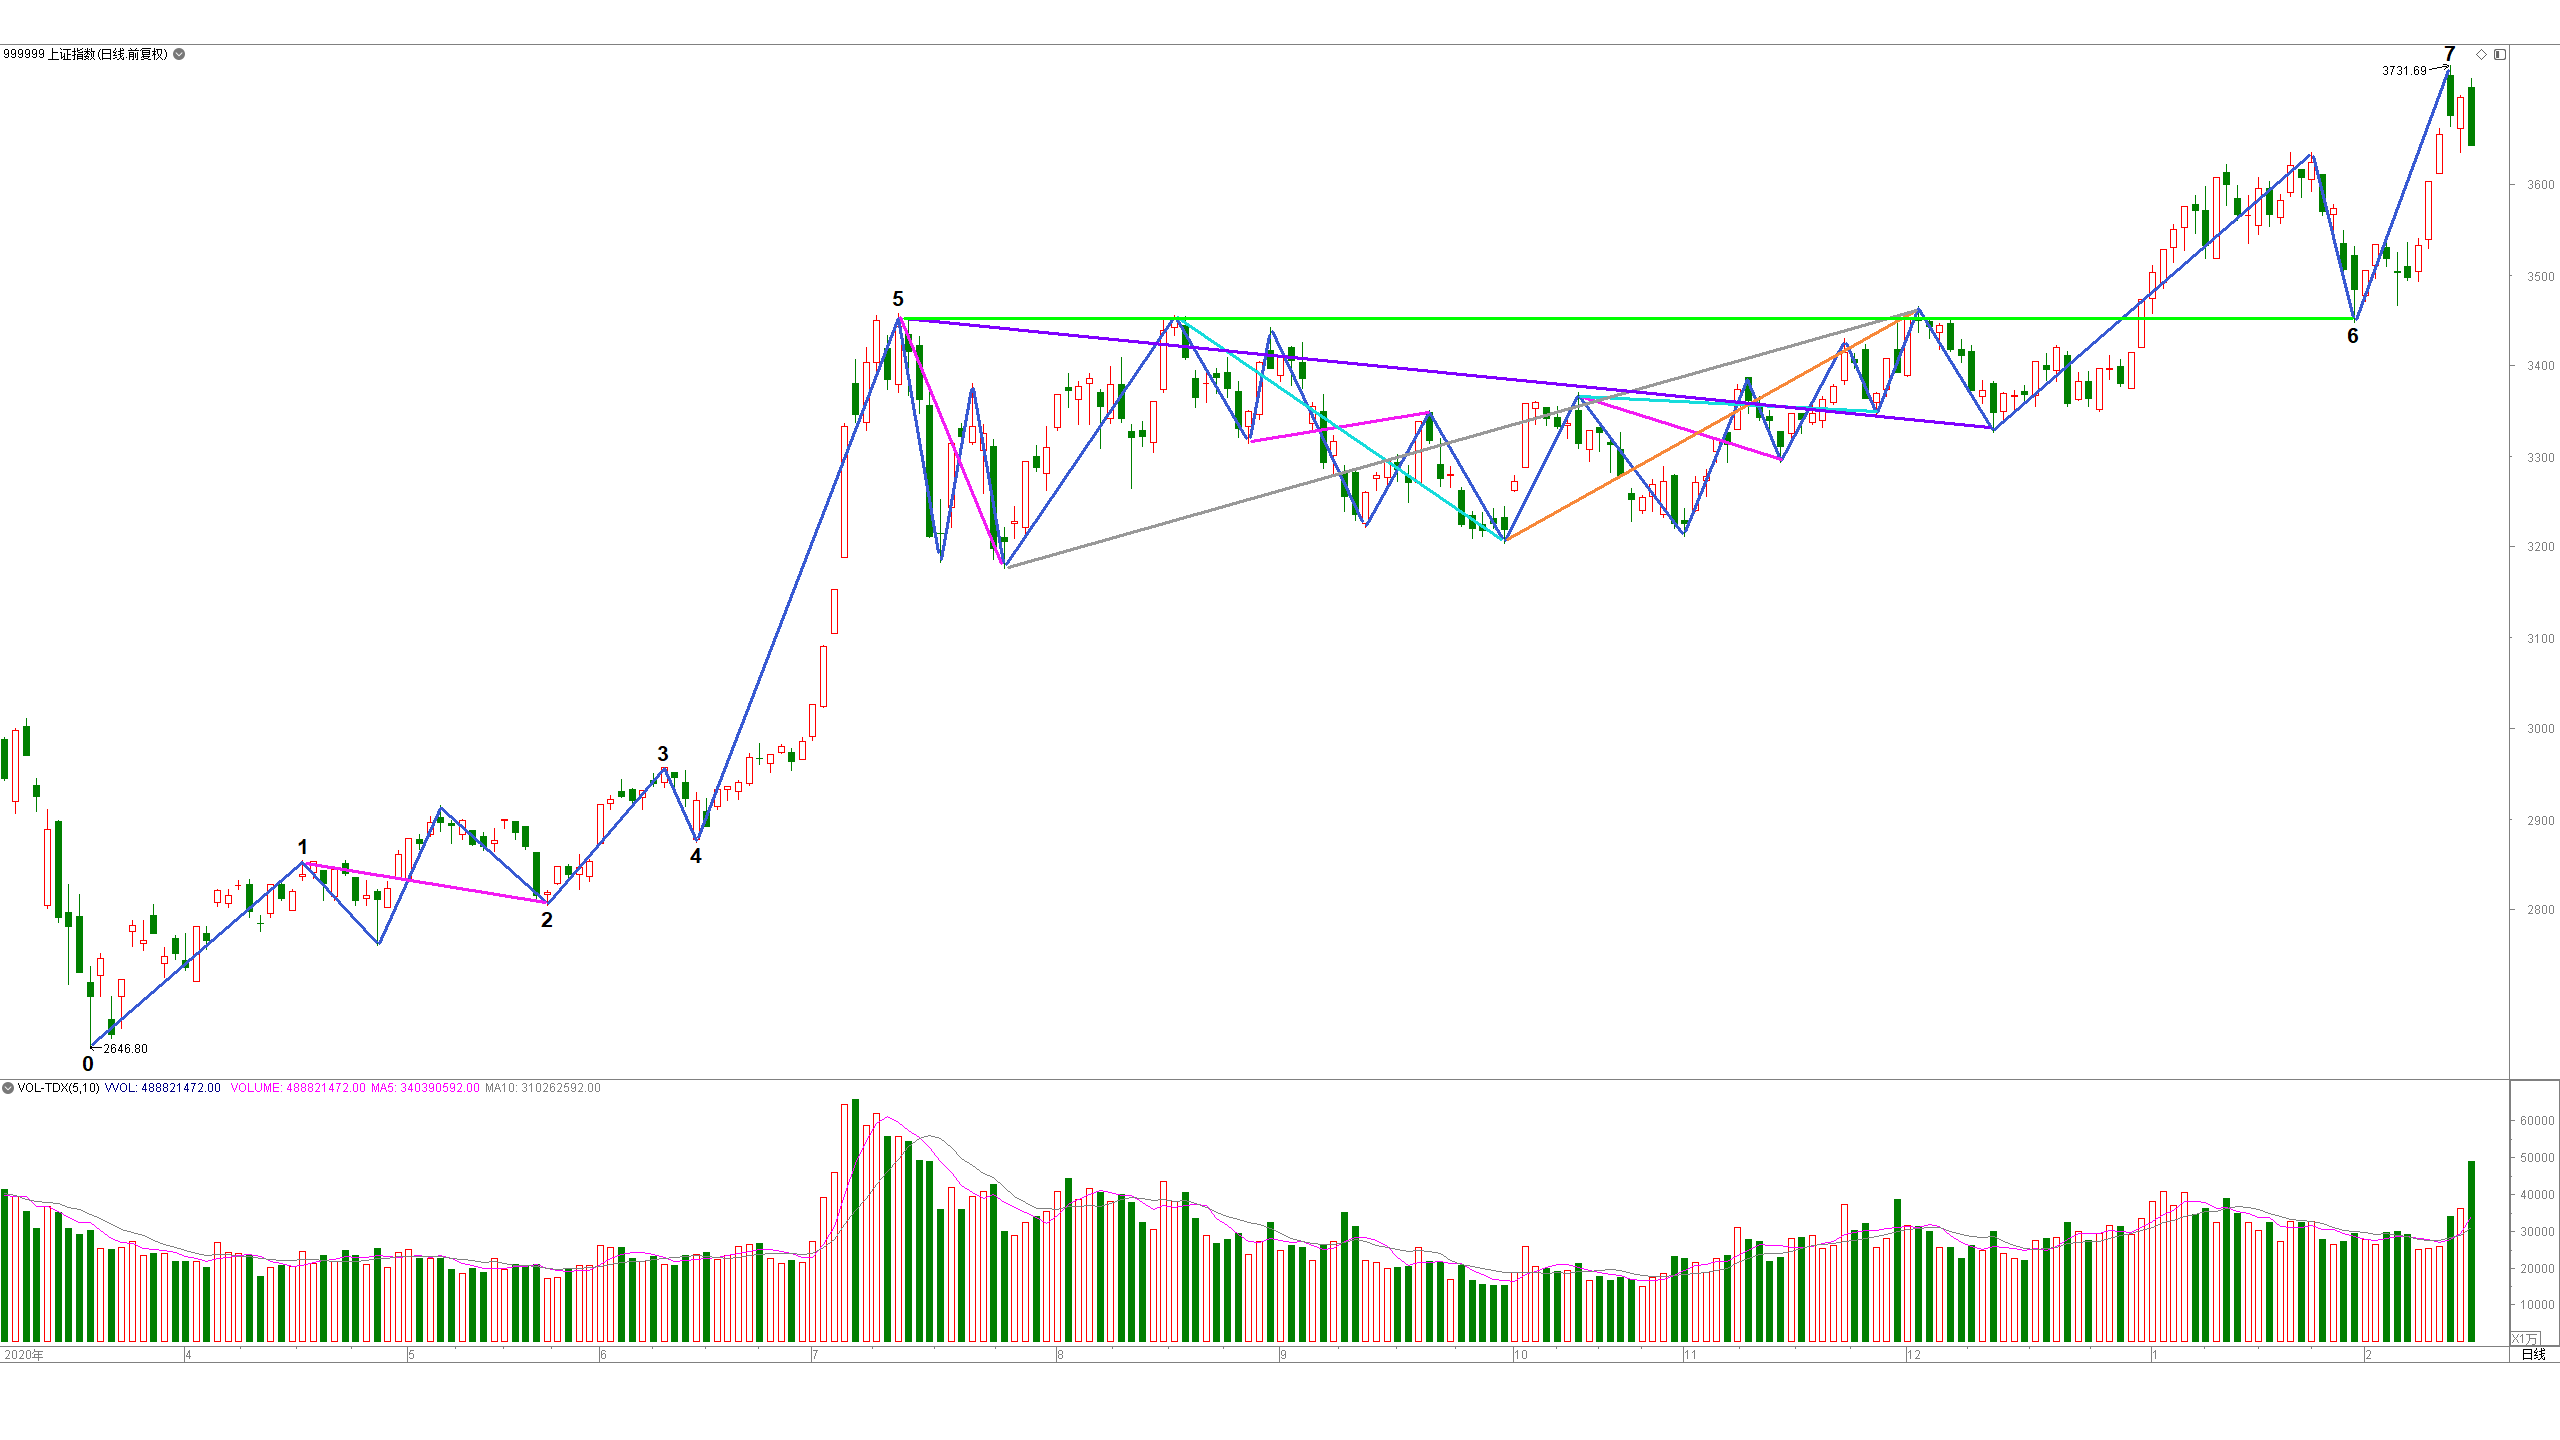2560x1440 pixels.
Task: Click wave label 5 at the July peak
Action: pos(898,299)
